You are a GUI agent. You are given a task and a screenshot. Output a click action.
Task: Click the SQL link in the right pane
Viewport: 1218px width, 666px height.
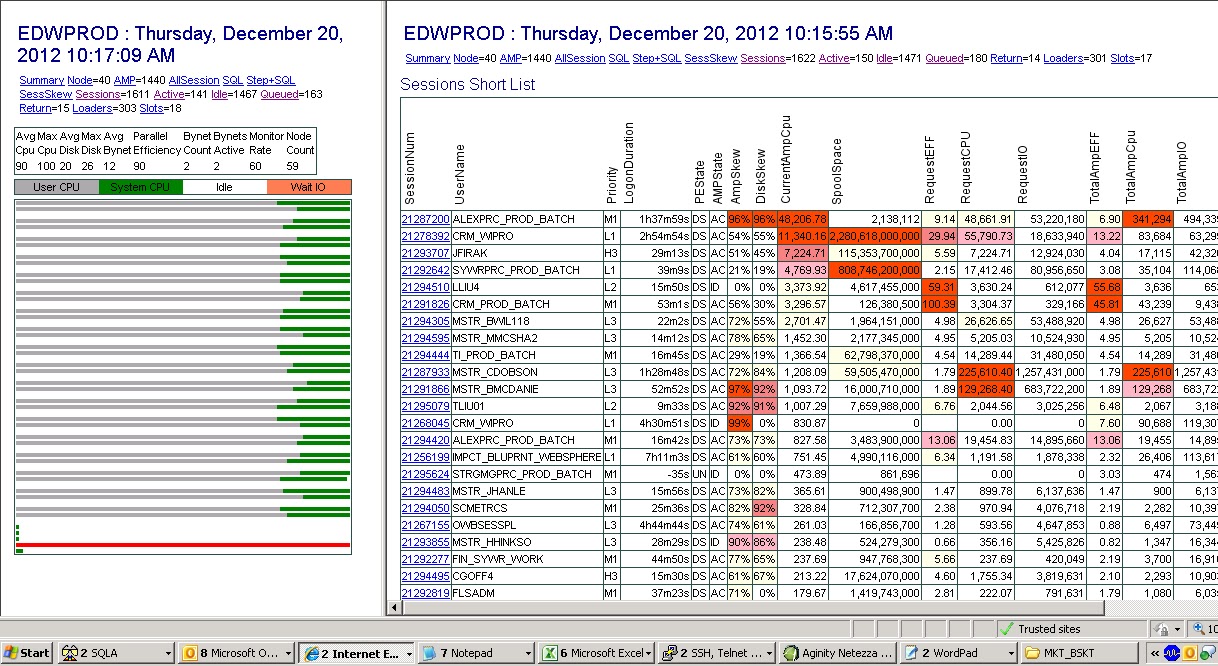click(x=619, y=58)
